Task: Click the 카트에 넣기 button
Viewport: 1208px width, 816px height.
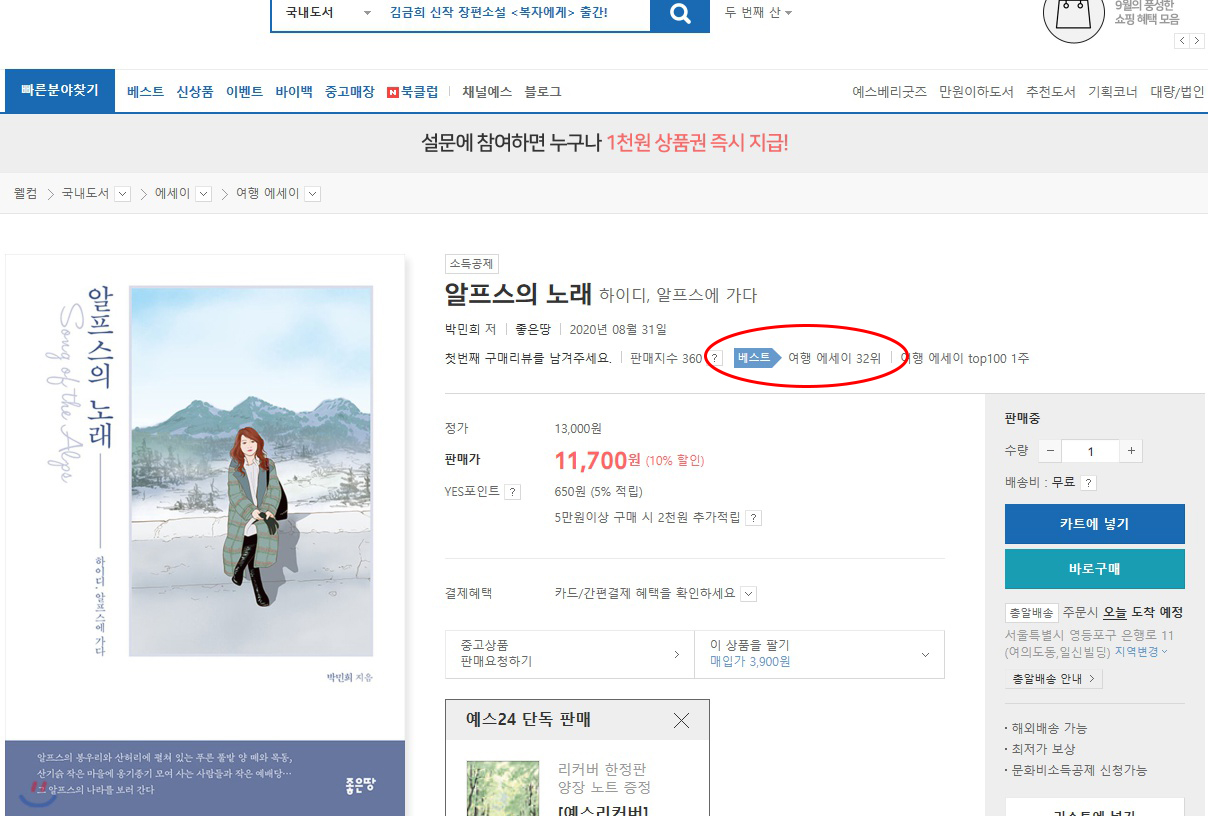Action: (1095, 524)
